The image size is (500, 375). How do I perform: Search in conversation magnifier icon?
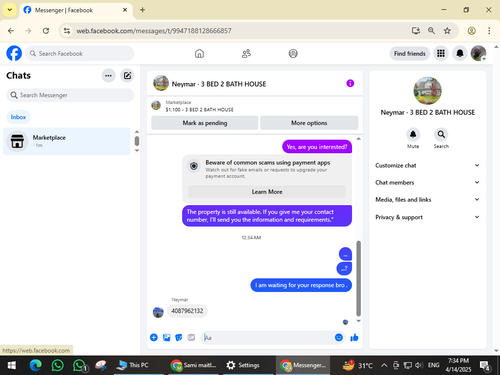[x=441, y=134]
